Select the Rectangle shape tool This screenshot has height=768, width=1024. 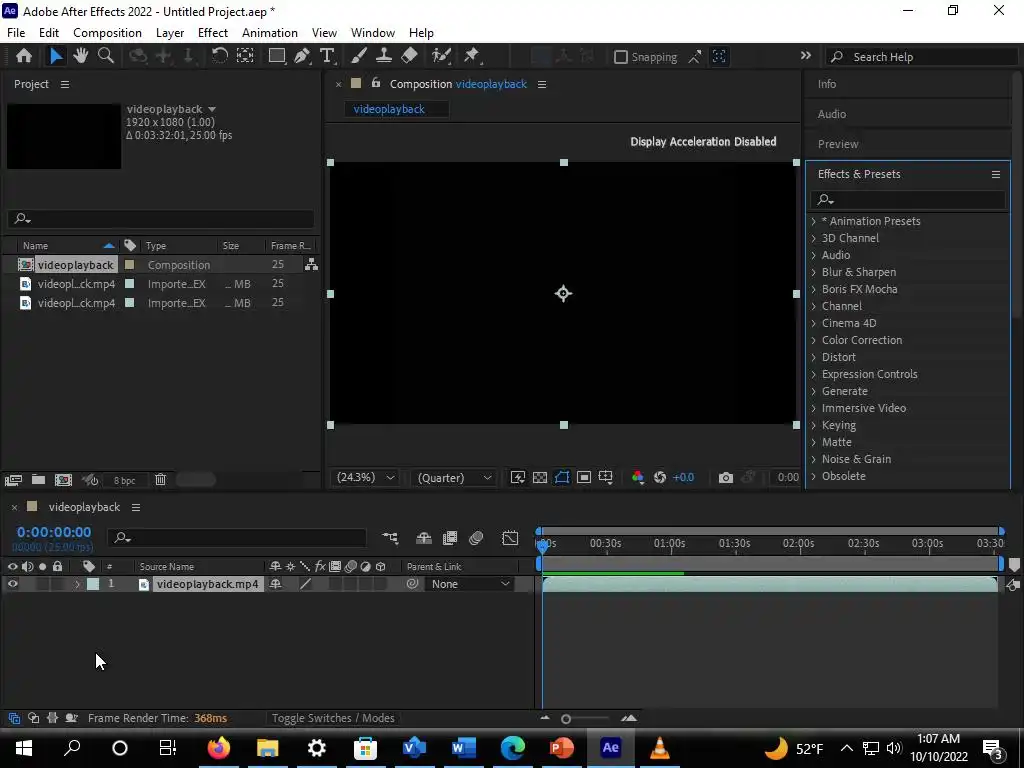(277, 56)
